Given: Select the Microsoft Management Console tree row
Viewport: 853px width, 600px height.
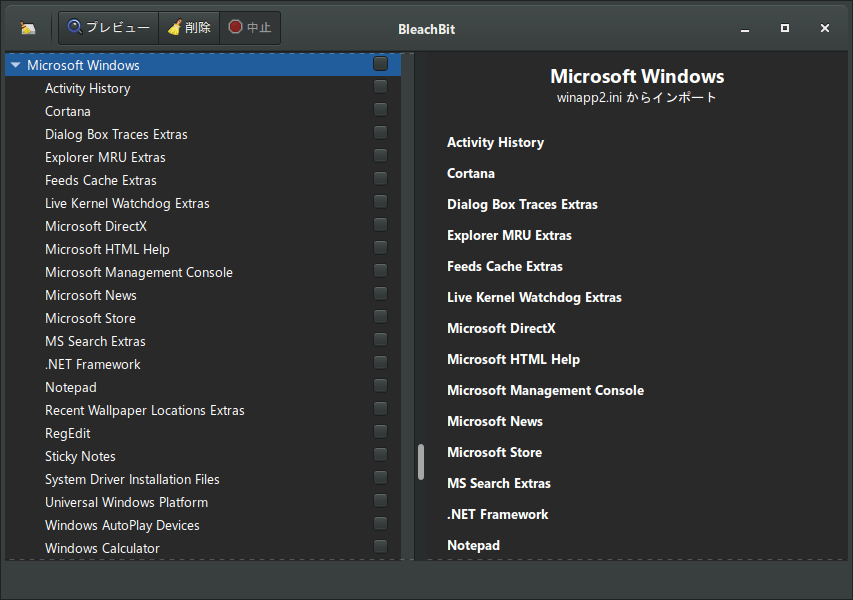Looking at the screenshot, I should pos(203,272).
